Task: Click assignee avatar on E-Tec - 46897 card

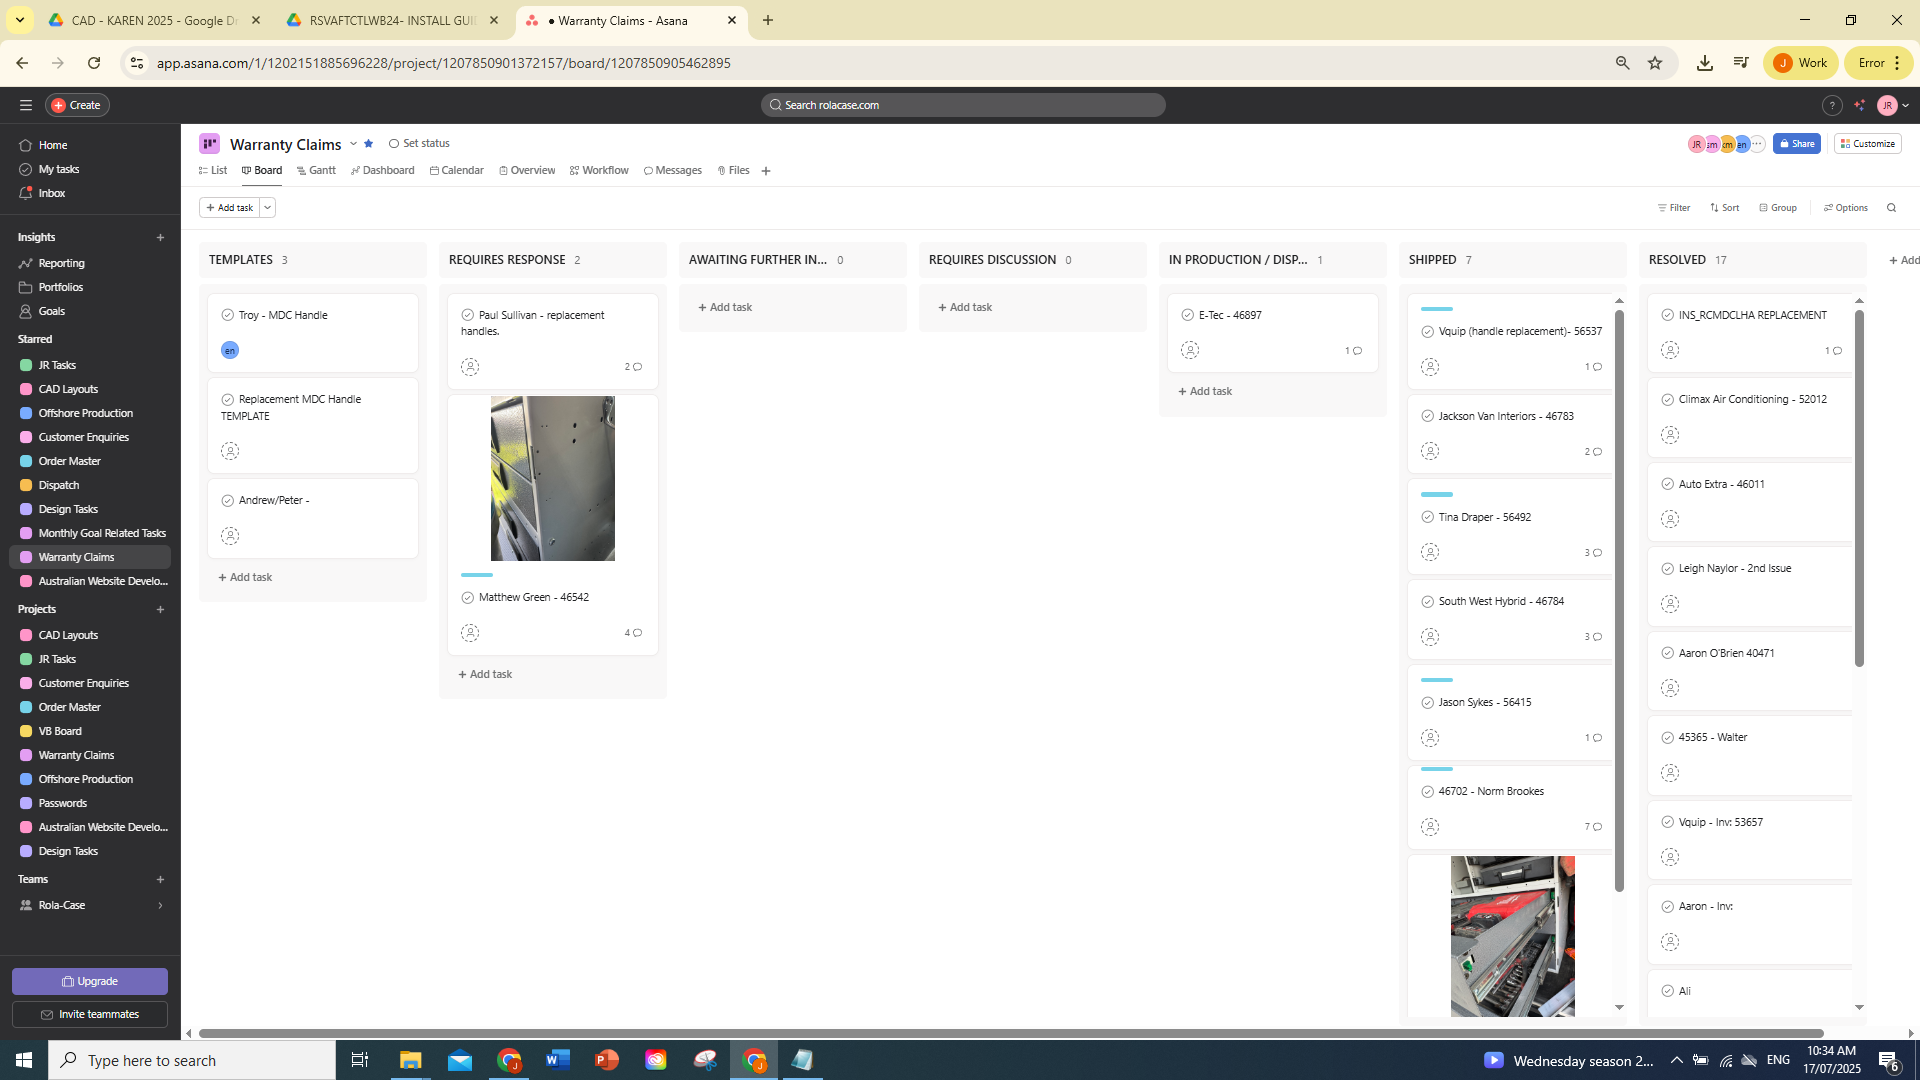Action: [1189, 350]
